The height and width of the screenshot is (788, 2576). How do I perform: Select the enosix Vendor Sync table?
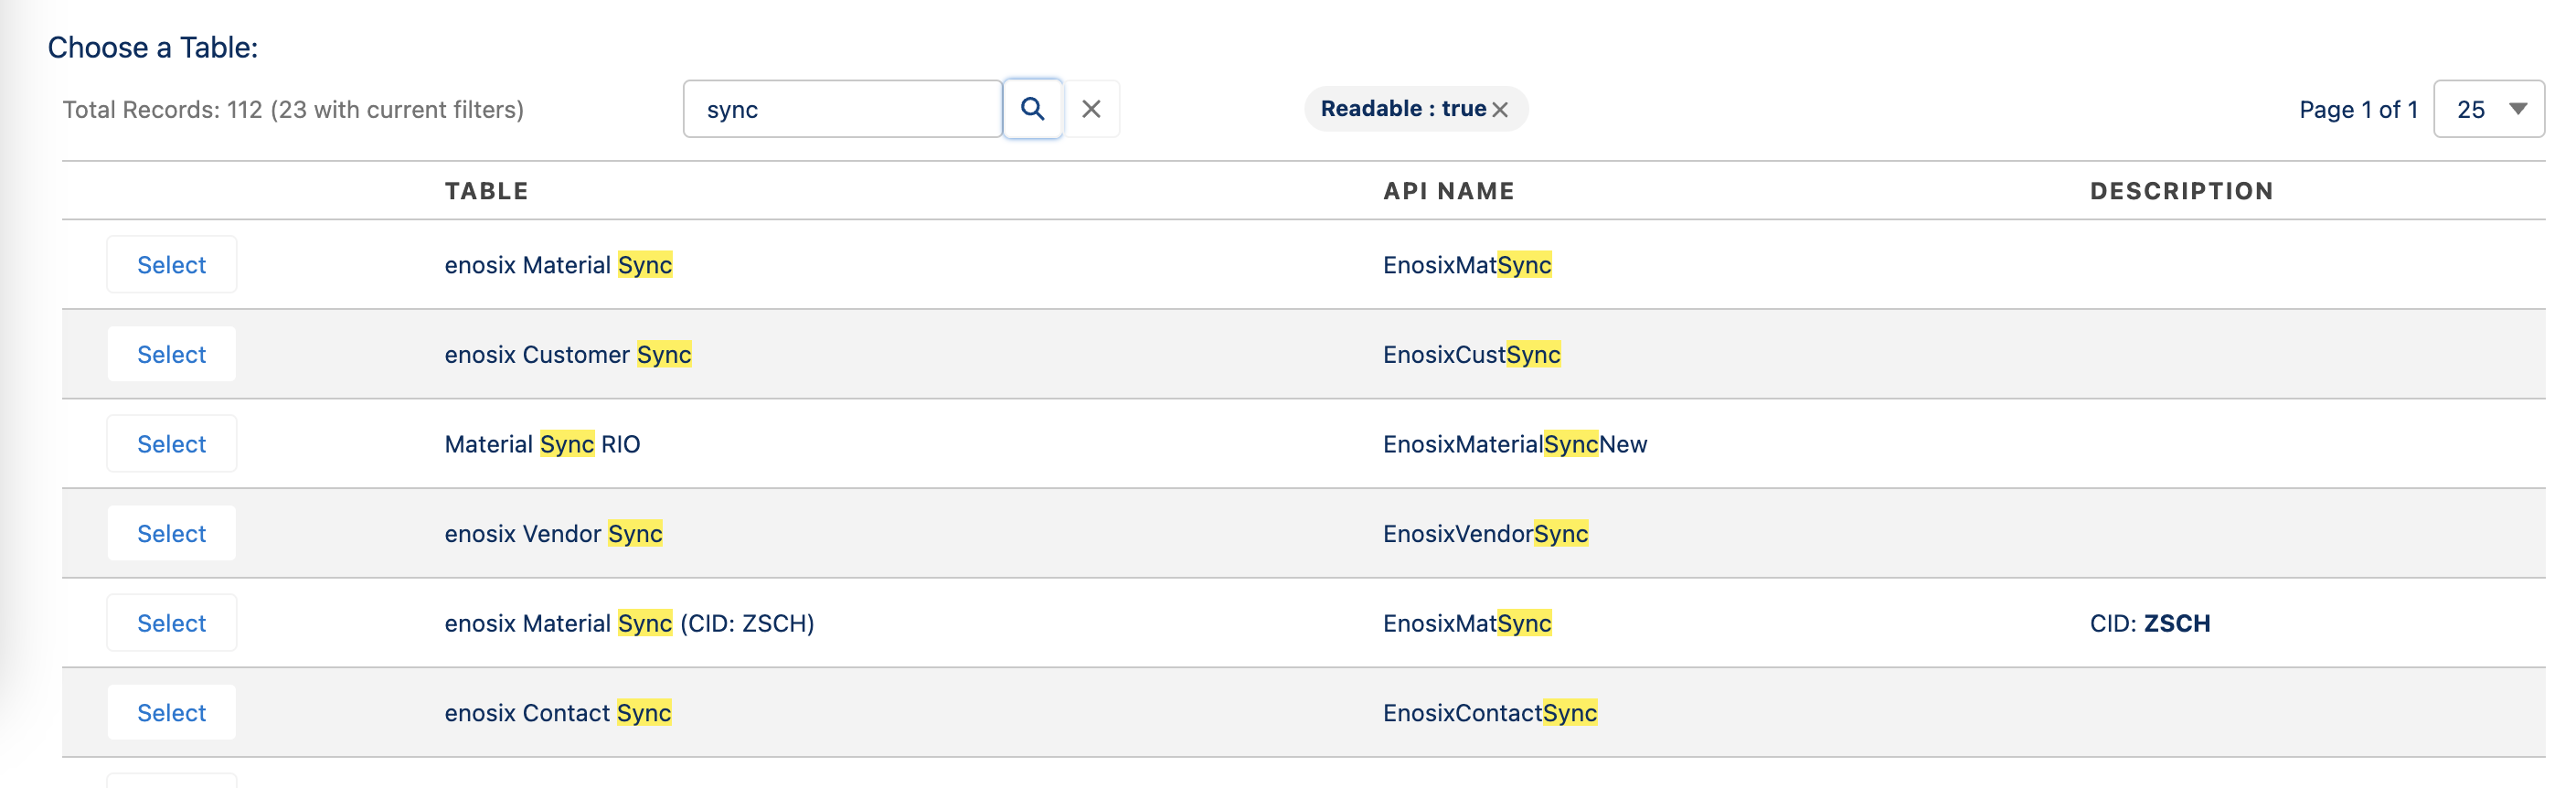tap(172, 533)
